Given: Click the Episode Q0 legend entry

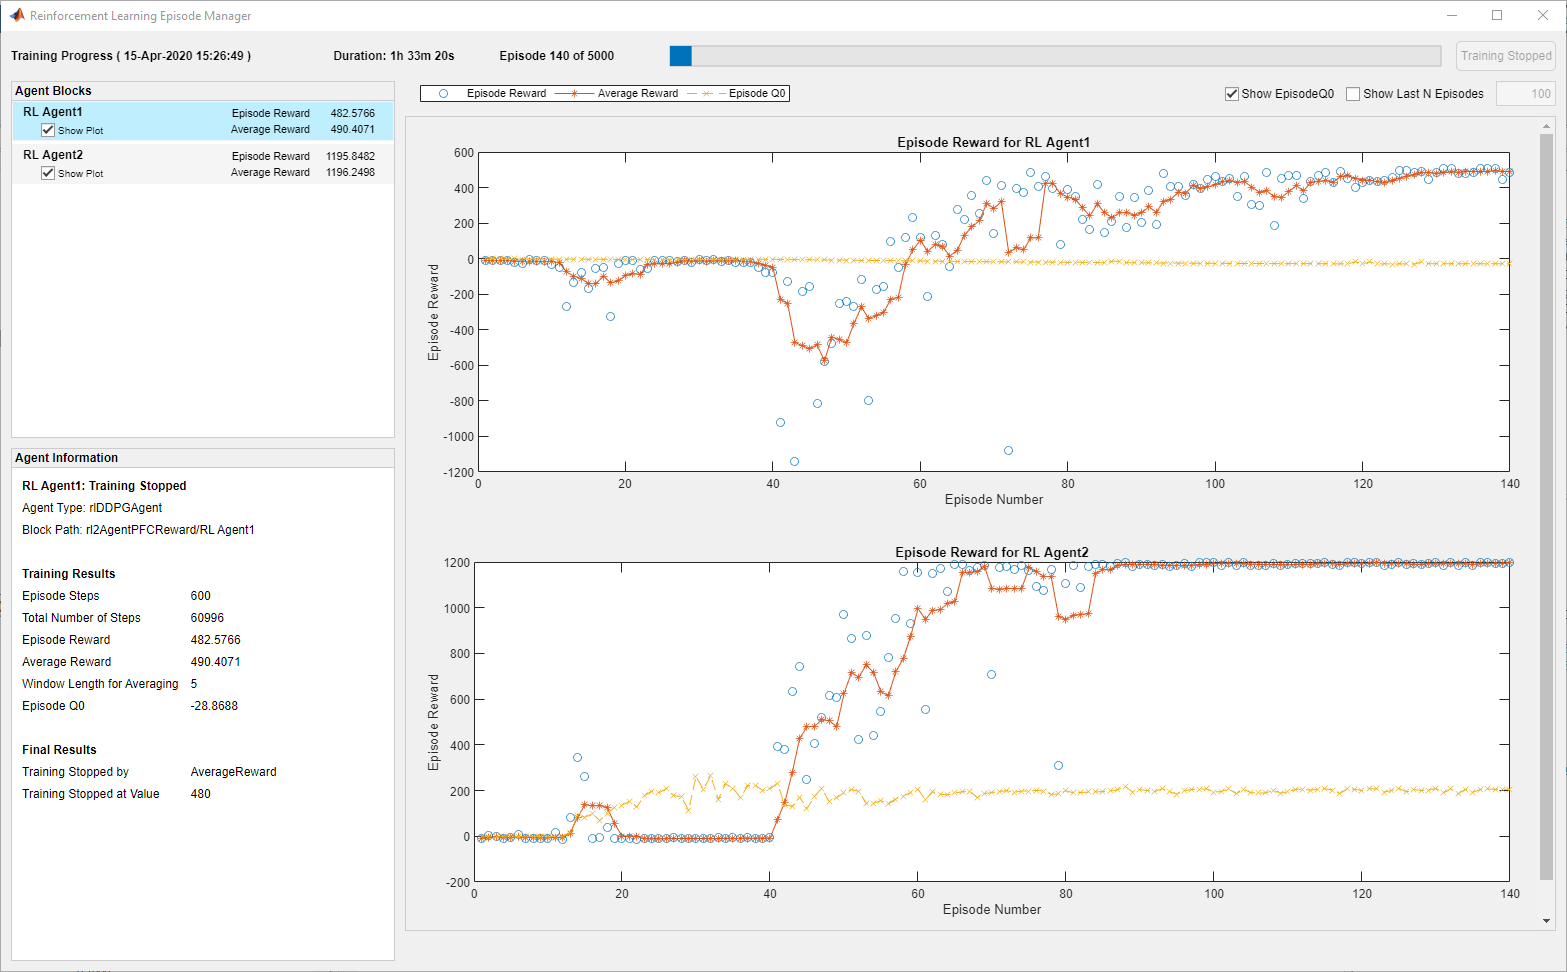Looking at the screenshot, I should 737,94.
